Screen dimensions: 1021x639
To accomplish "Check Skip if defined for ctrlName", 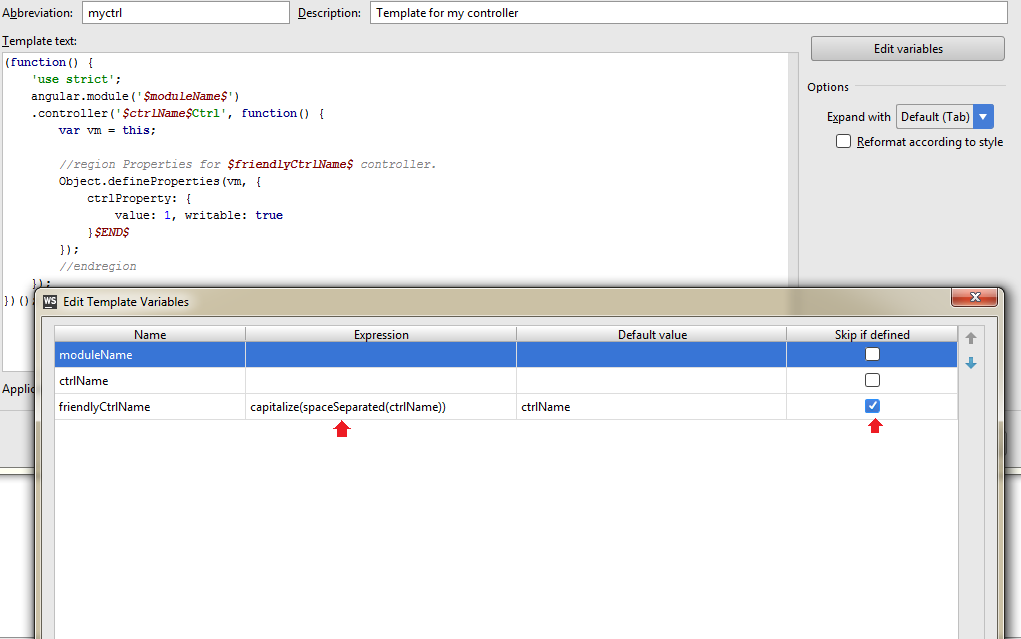I will click(x=872, y=380).
